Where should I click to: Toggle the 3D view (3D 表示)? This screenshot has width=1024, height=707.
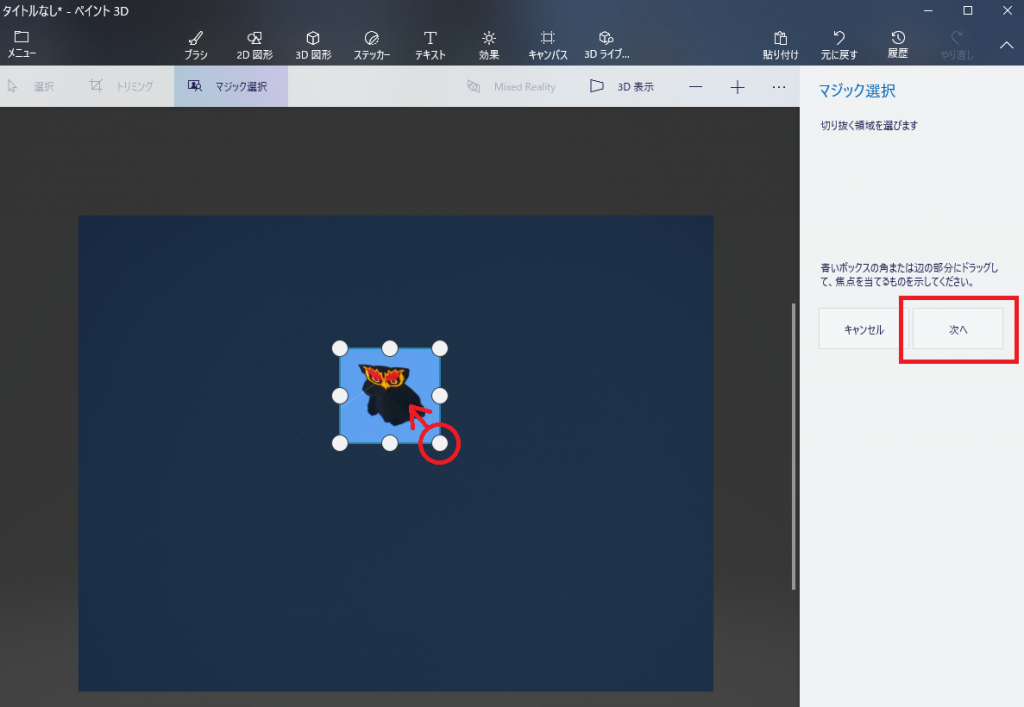click(x=621, y=87)
